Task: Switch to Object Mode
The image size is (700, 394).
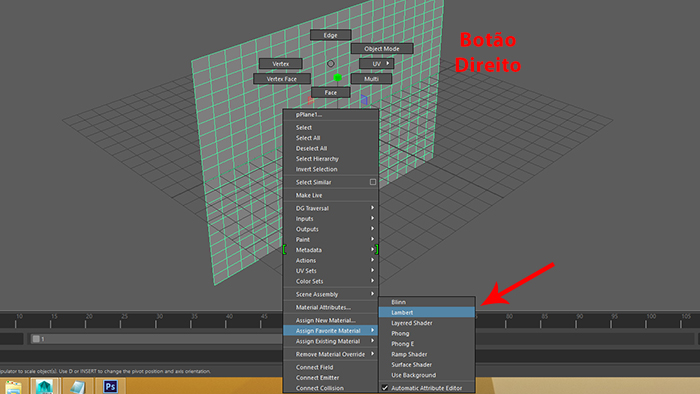Action: (382, 48)
